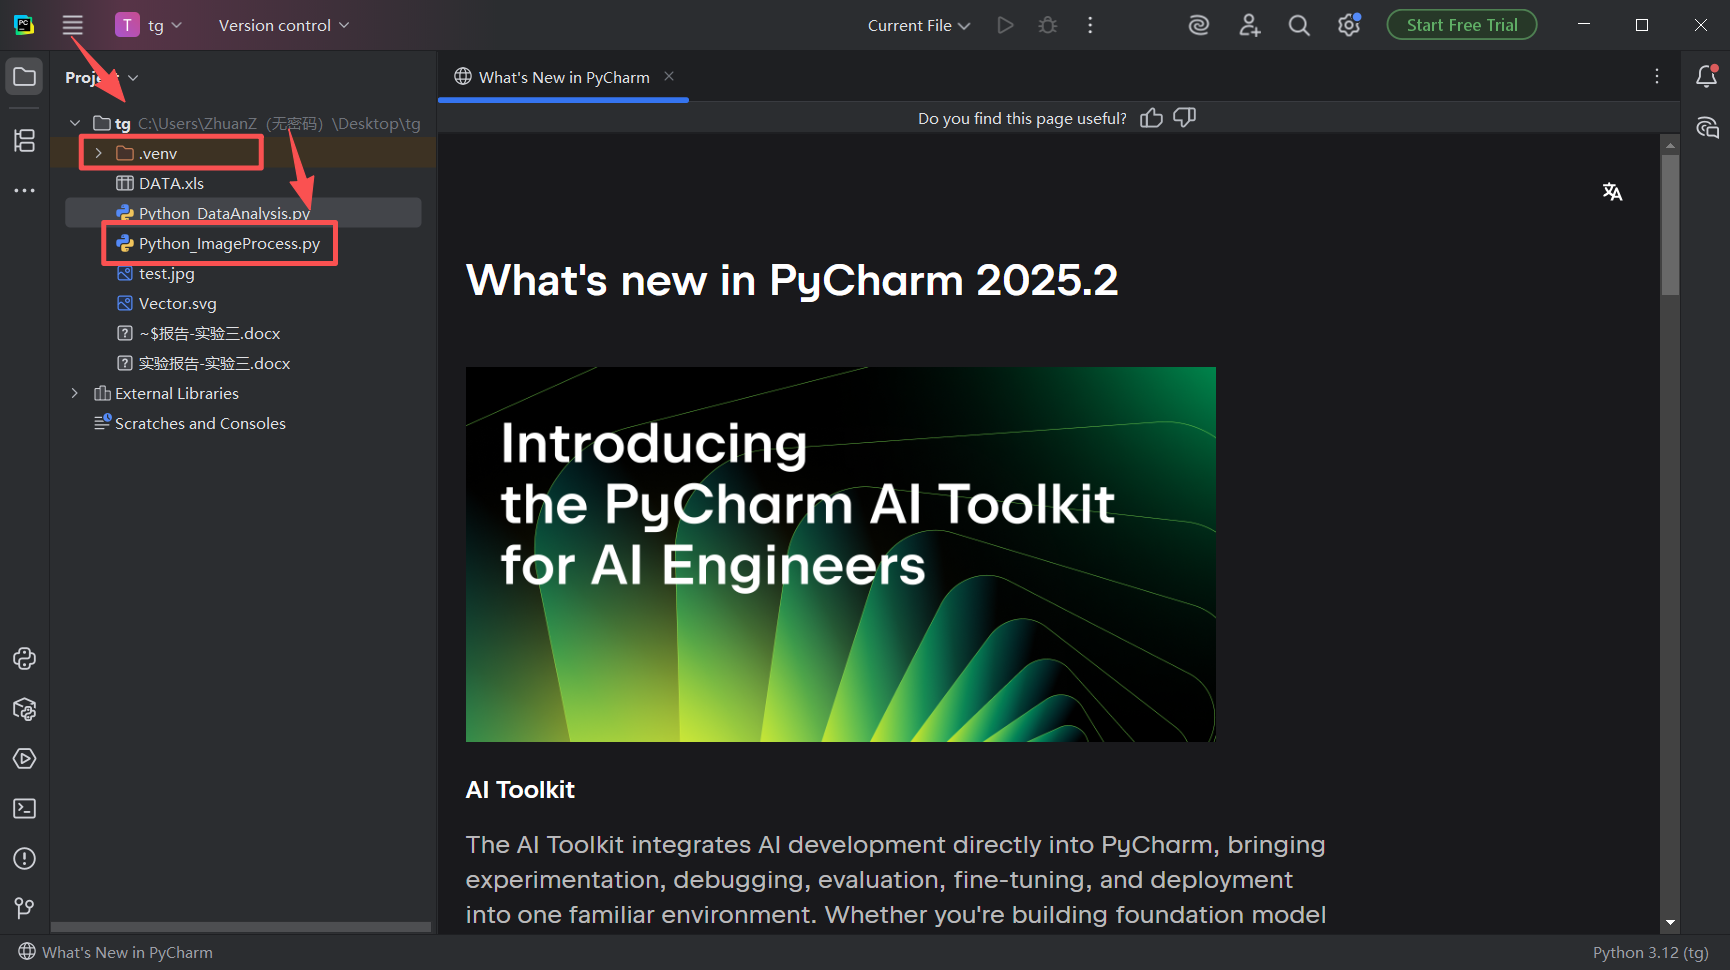
Task: Collapse the tg root folder
Action: tap(75, 123)
